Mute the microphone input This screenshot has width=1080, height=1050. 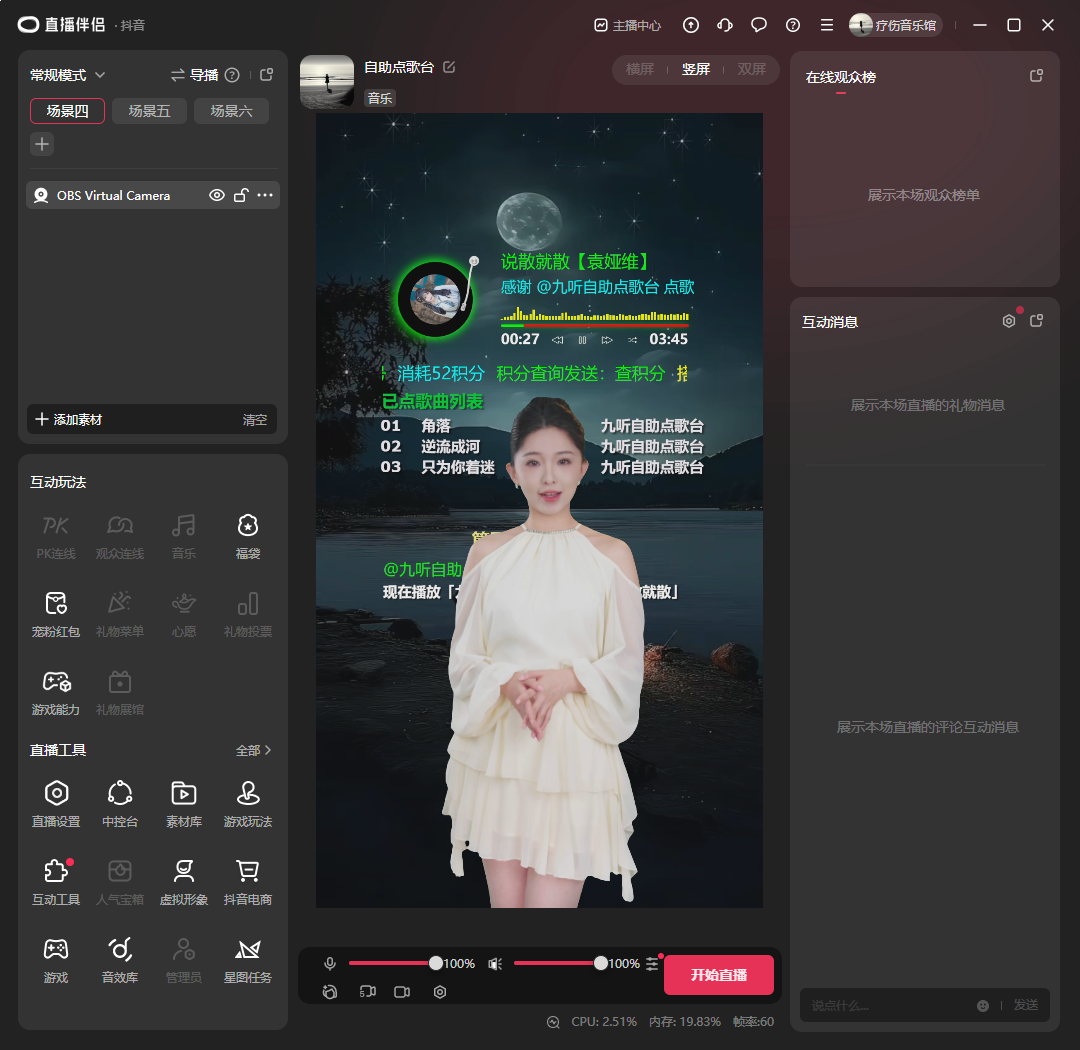(330, 964)
